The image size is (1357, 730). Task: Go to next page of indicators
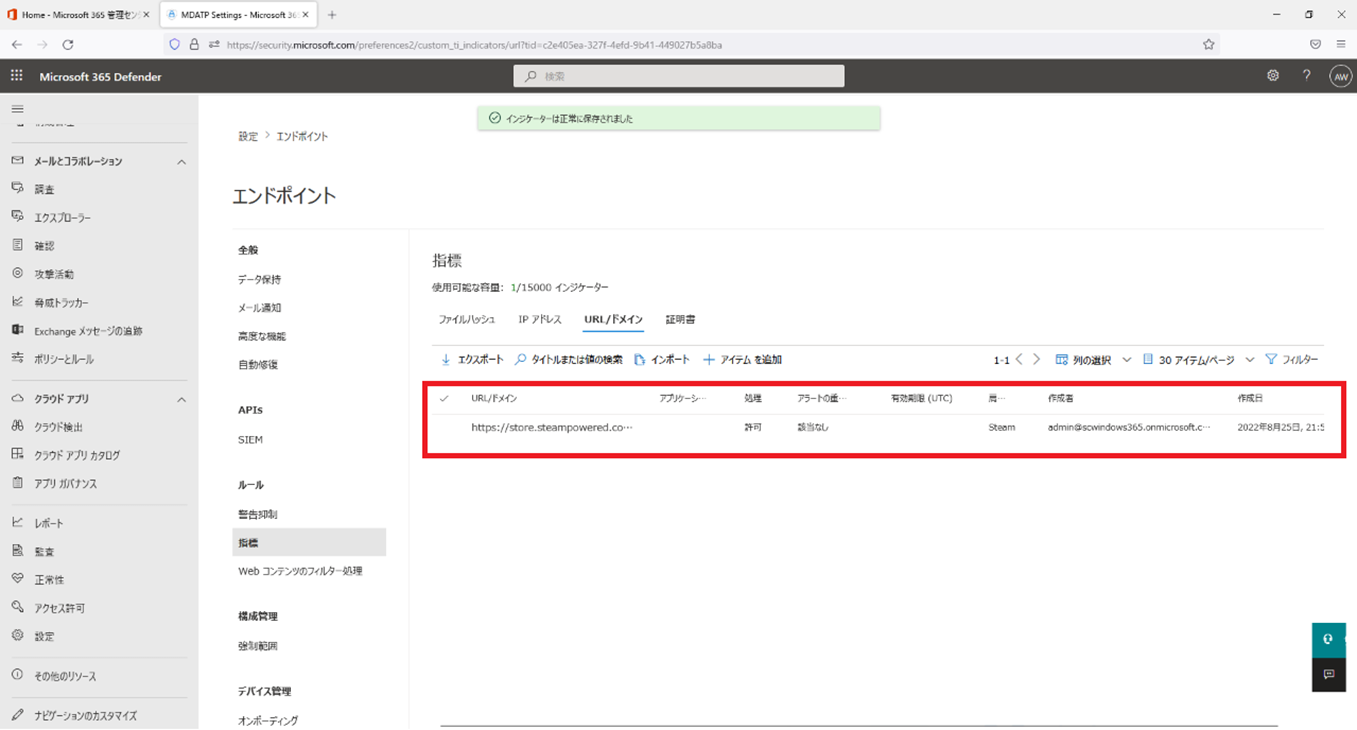(1036, 359)
